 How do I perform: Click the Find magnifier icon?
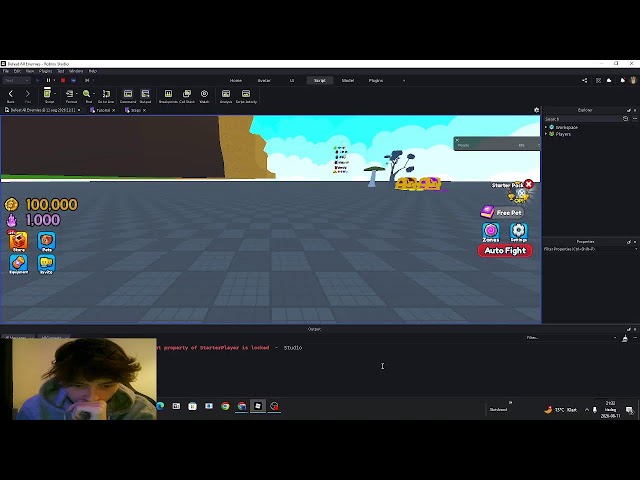[x=87, y=94]
